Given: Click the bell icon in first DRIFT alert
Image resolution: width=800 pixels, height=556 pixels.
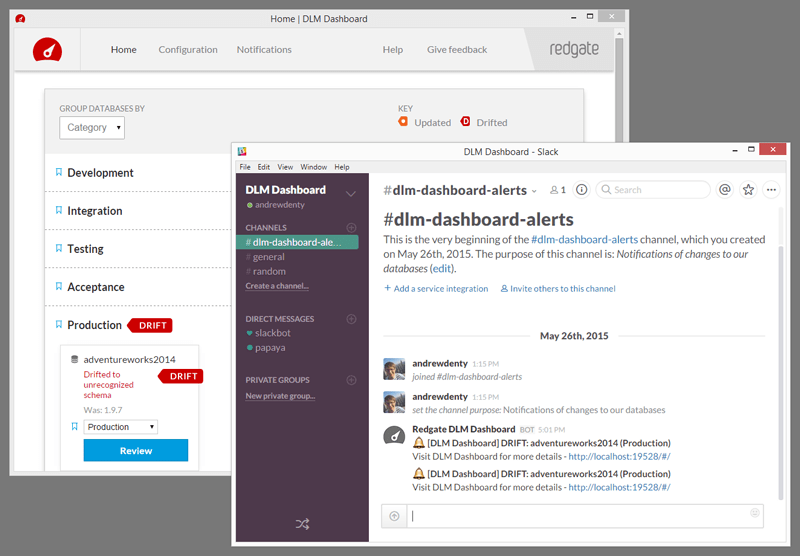Looking at the screenshot, I should 419,443.
